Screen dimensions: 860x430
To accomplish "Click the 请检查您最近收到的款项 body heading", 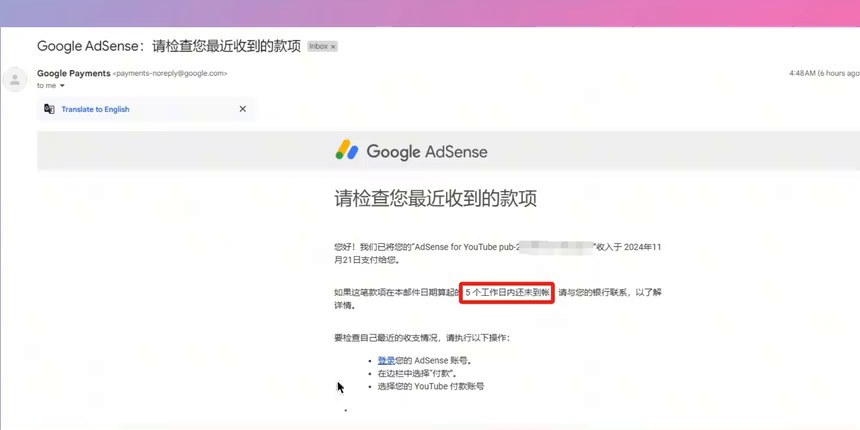I will coord(435,199).
